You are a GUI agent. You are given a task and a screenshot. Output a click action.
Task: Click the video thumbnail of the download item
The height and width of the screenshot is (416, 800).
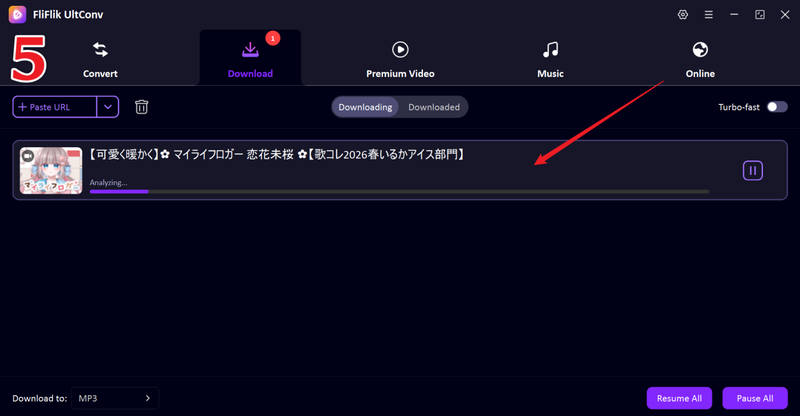click(51, 170)
